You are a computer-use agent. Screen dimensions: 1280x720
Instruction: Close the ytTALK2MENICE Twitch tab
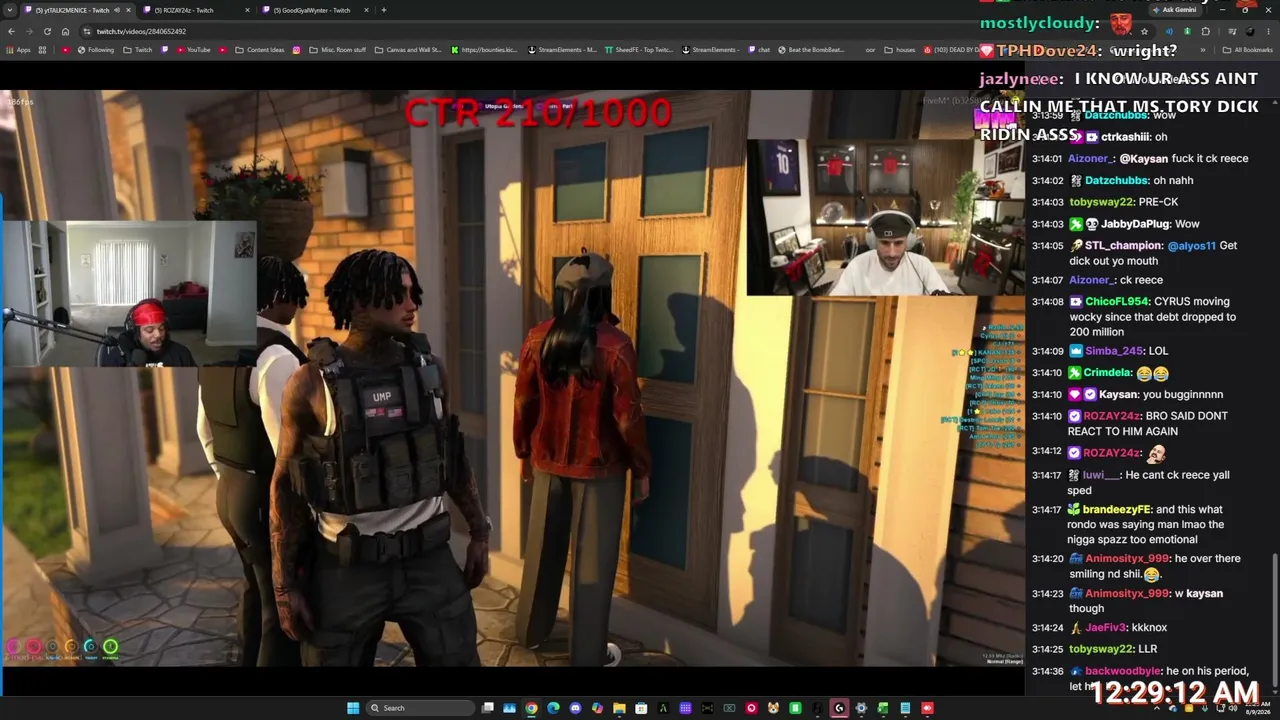pyautogui.click(x=128, y=10)
